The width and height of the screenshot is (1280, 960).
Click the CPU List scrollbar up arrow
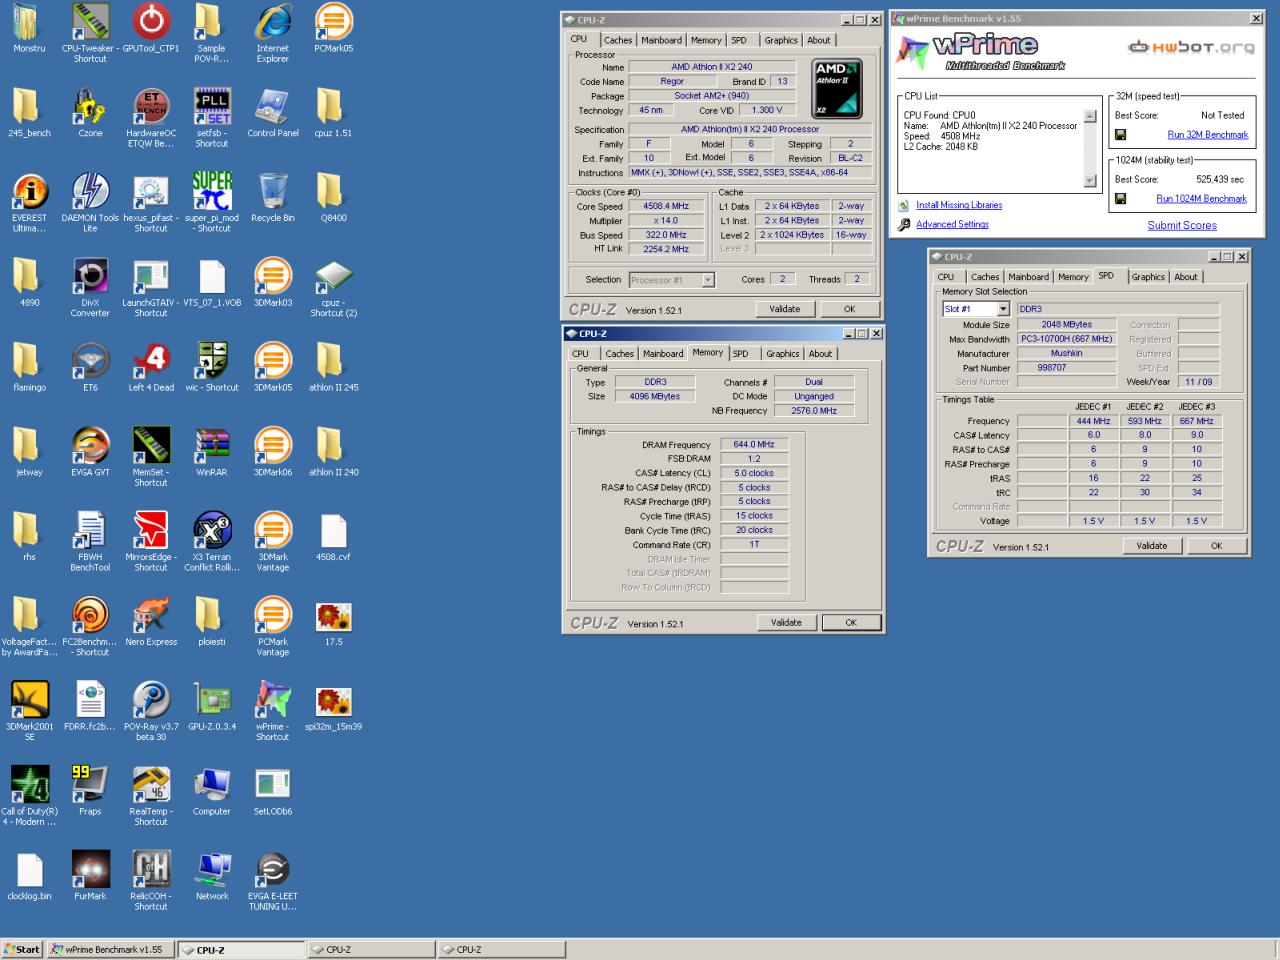pos(1090,116)
